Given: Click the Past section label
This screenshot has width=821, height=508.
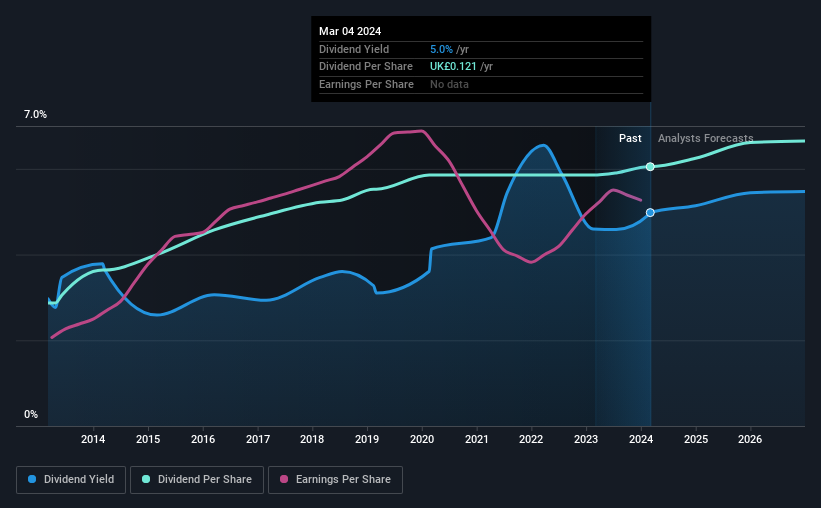Looking at the screenshot, I should [x=630, y=138].
